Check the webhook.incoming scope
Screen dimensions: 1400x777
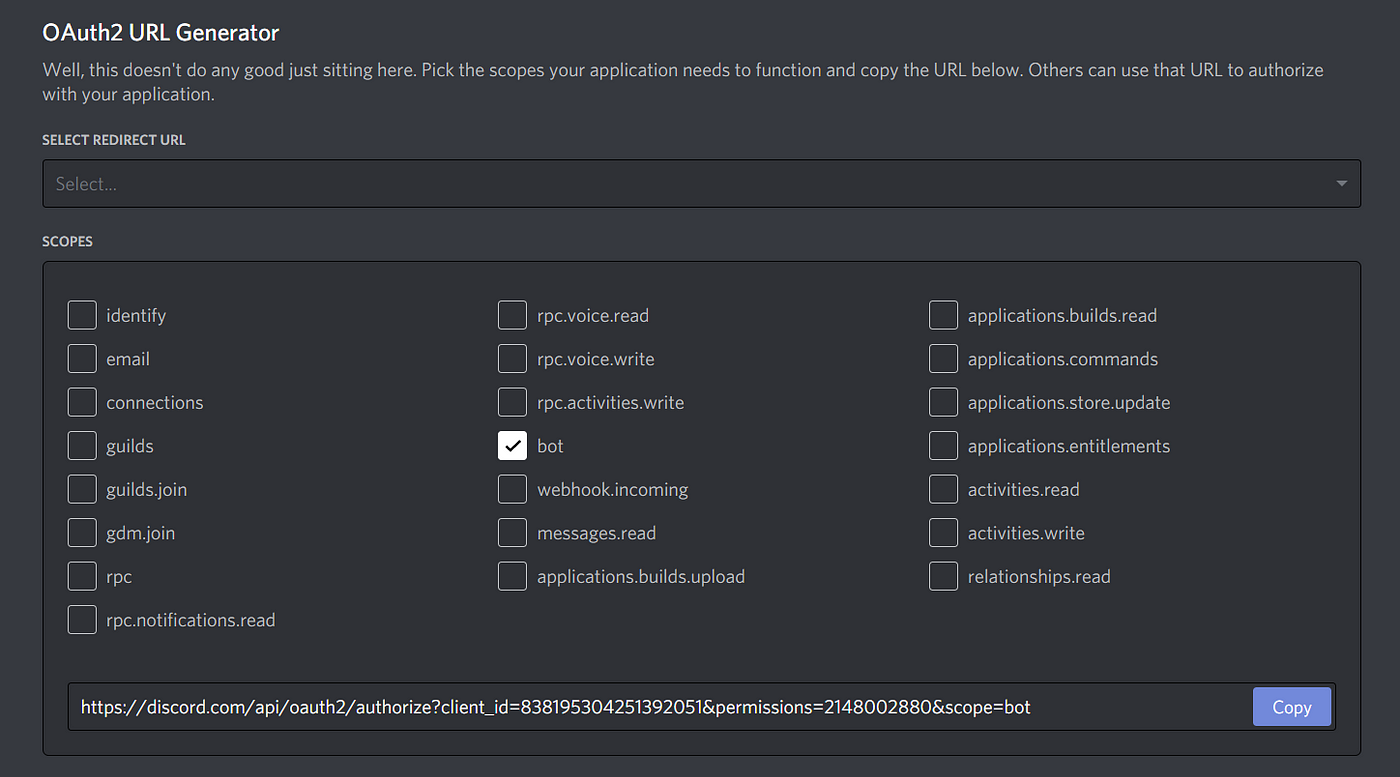click(512, 489)
